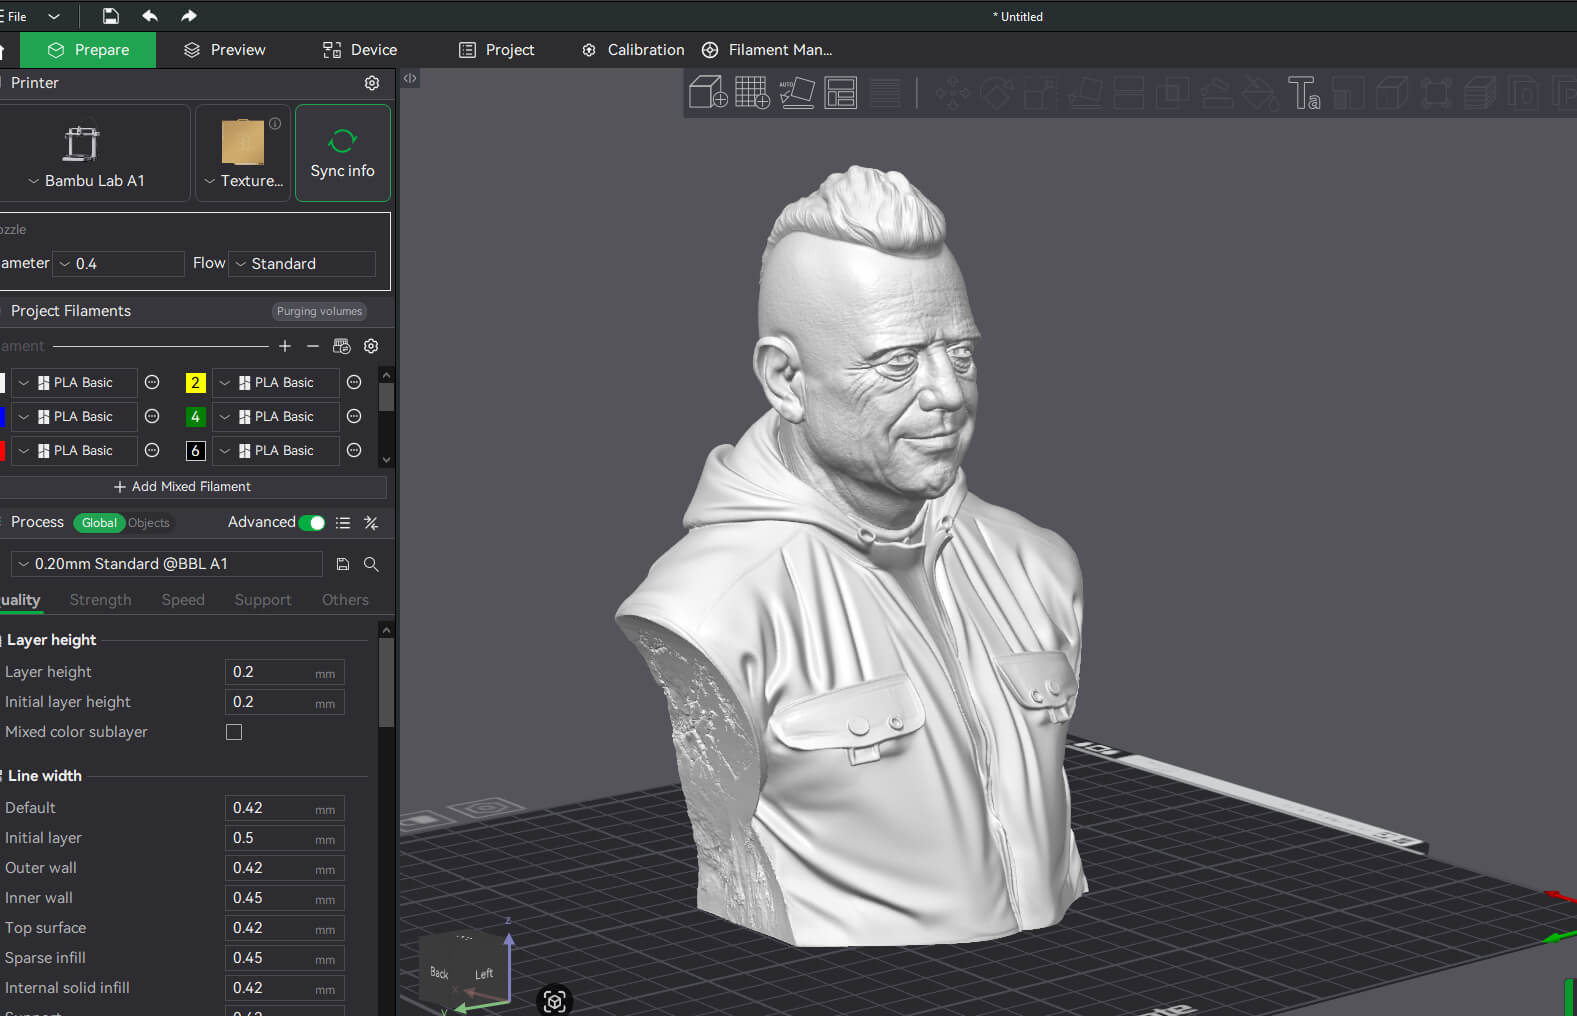This screenshot has width=1577, height=1016.
Task: Click Purging volumes button
Action: pyautogui.click(x=319, y=311)
